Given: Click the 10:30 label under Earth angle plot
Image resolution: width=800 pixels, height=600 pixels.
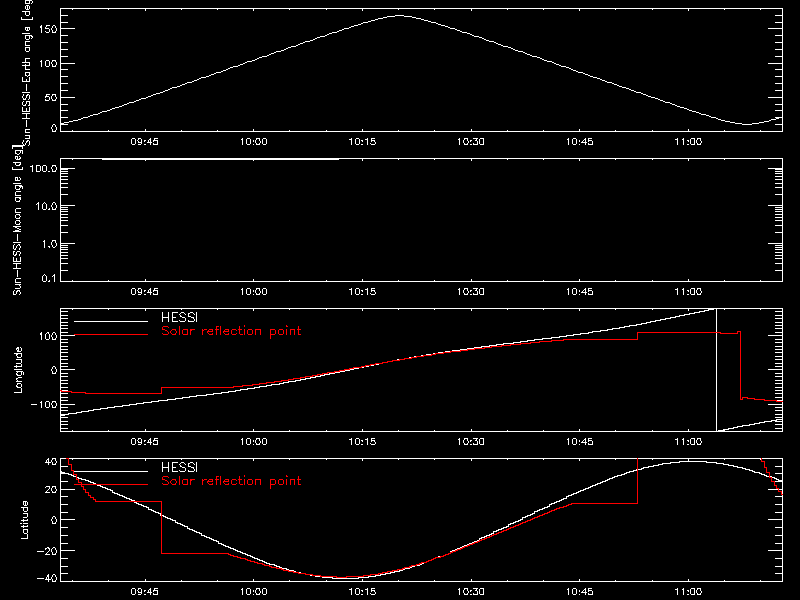Looking at the screenshot, I should 471,142.
